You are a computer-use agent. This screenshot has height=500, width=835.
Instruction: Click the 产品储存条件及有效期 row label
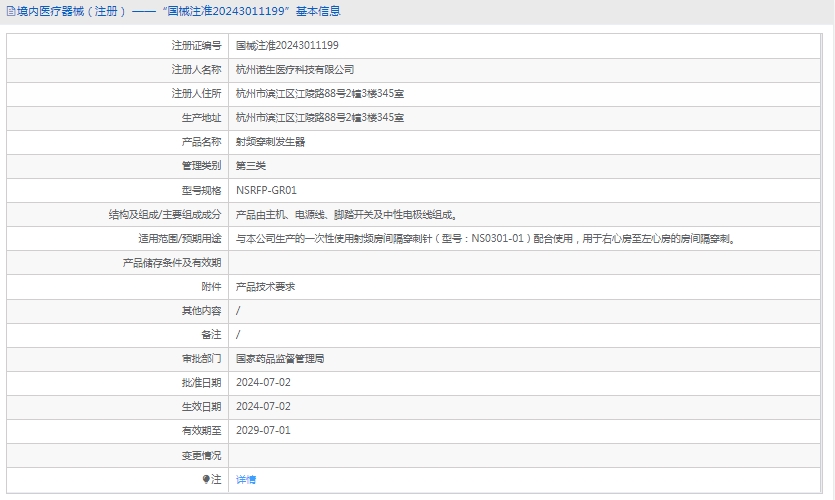point(172,263)
